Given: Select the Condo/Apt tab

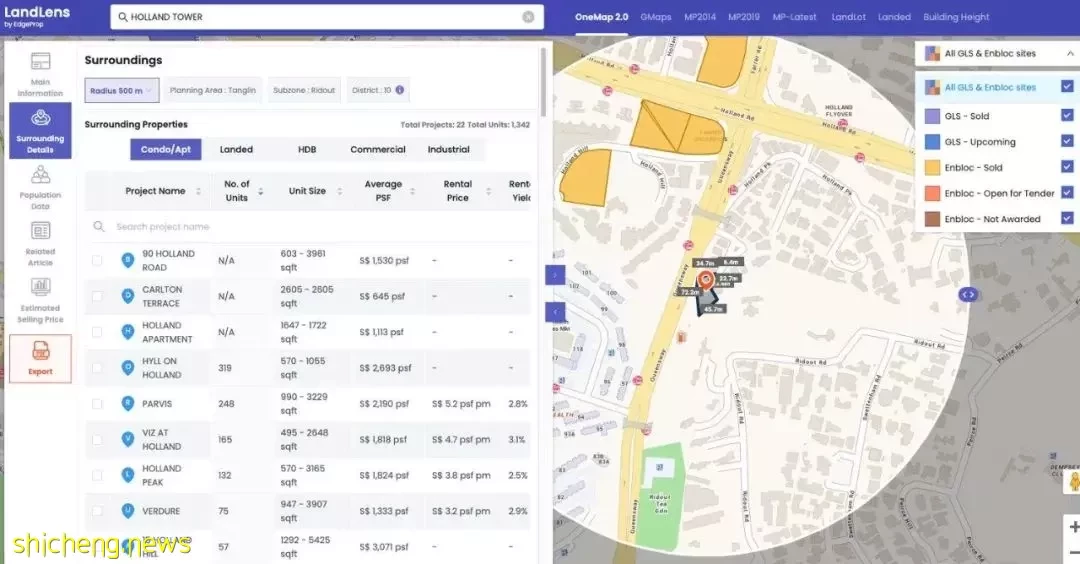Looking at the screenshot, I should (x=165, y=149).
